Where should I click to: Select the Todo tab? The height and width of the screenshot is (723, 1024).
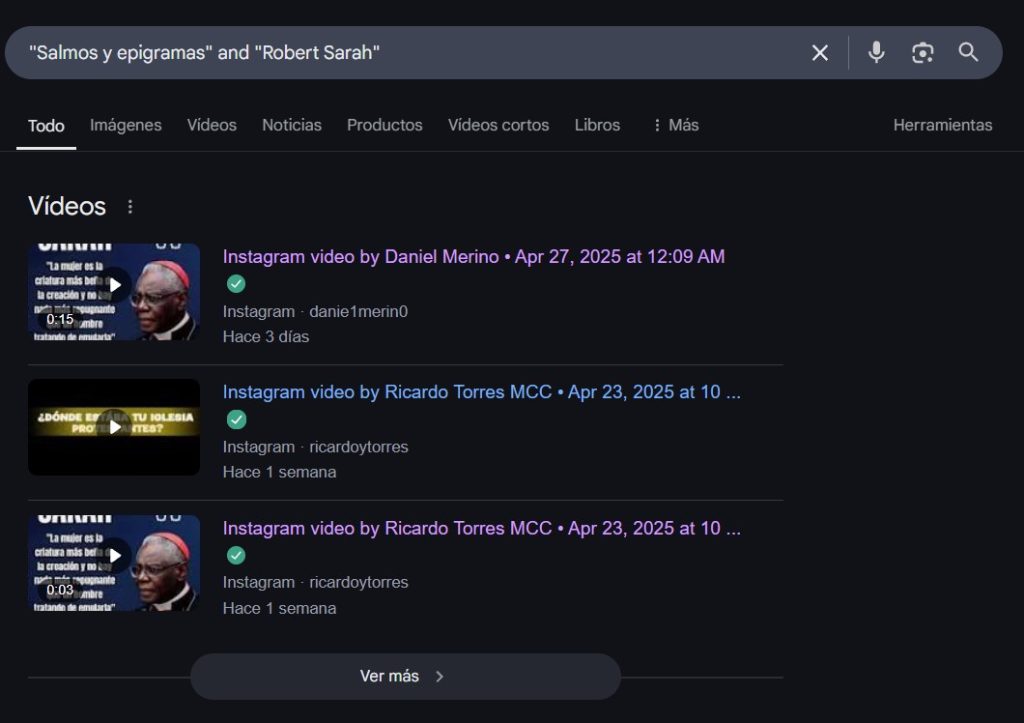46,125
